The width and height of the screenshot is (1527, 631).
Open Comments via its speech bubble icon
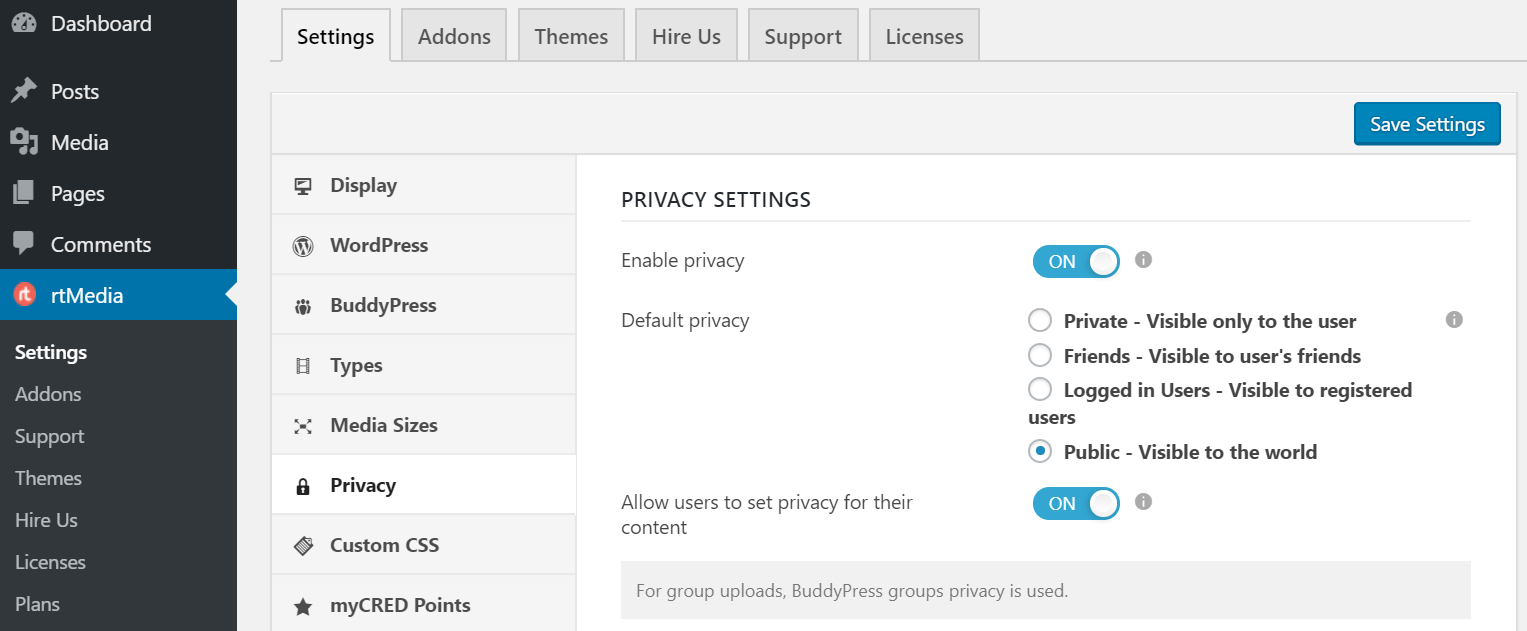coord(22,243)
